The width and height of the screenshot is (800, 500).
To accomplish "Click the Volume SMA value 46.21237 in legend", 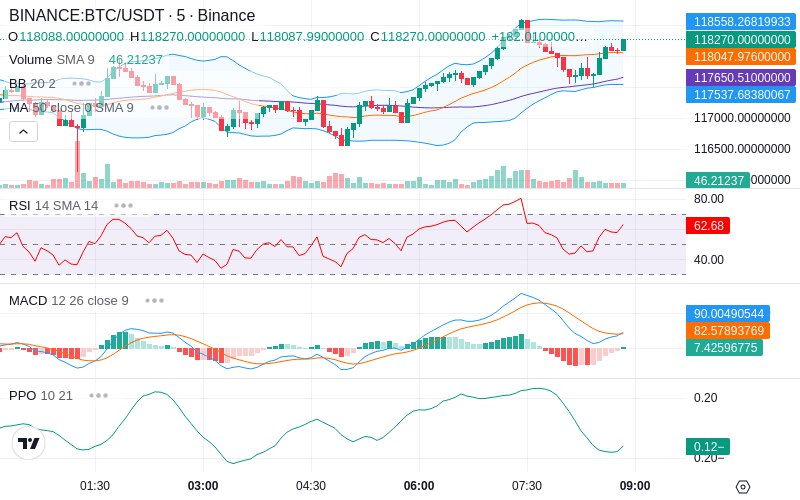I will point(136,60).
